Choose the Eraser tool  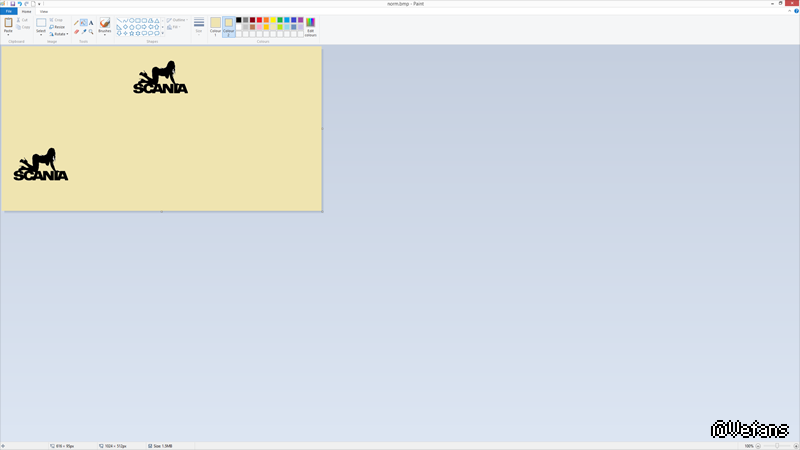click(x=76, y=31)
